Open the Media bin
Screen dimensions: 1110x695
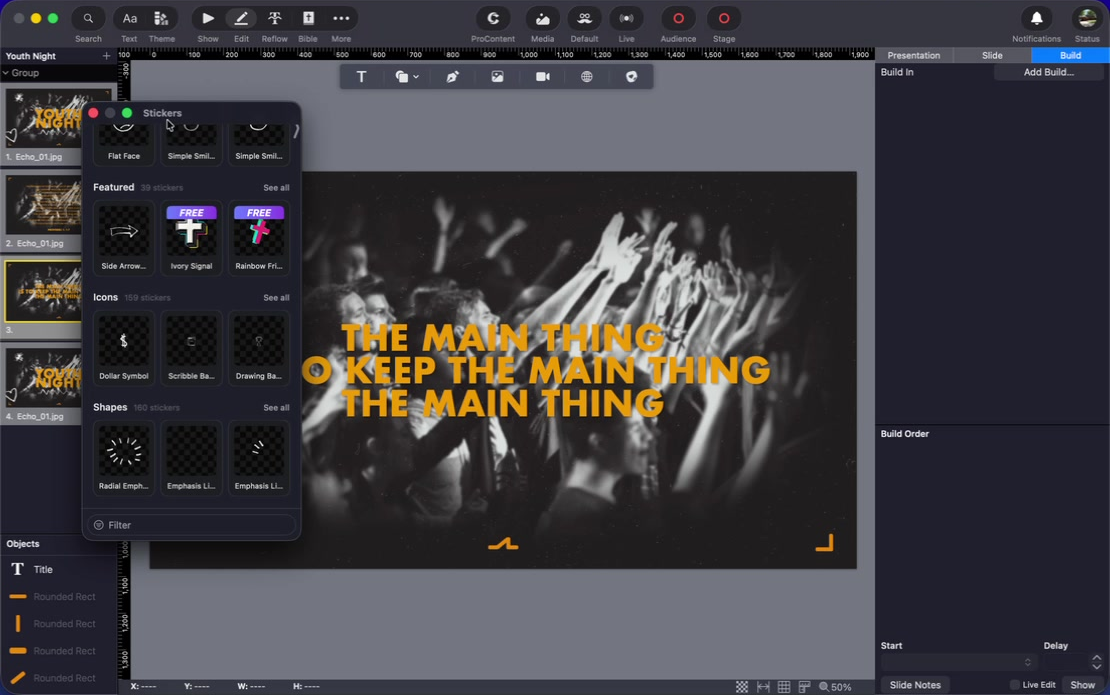[542, 25]
